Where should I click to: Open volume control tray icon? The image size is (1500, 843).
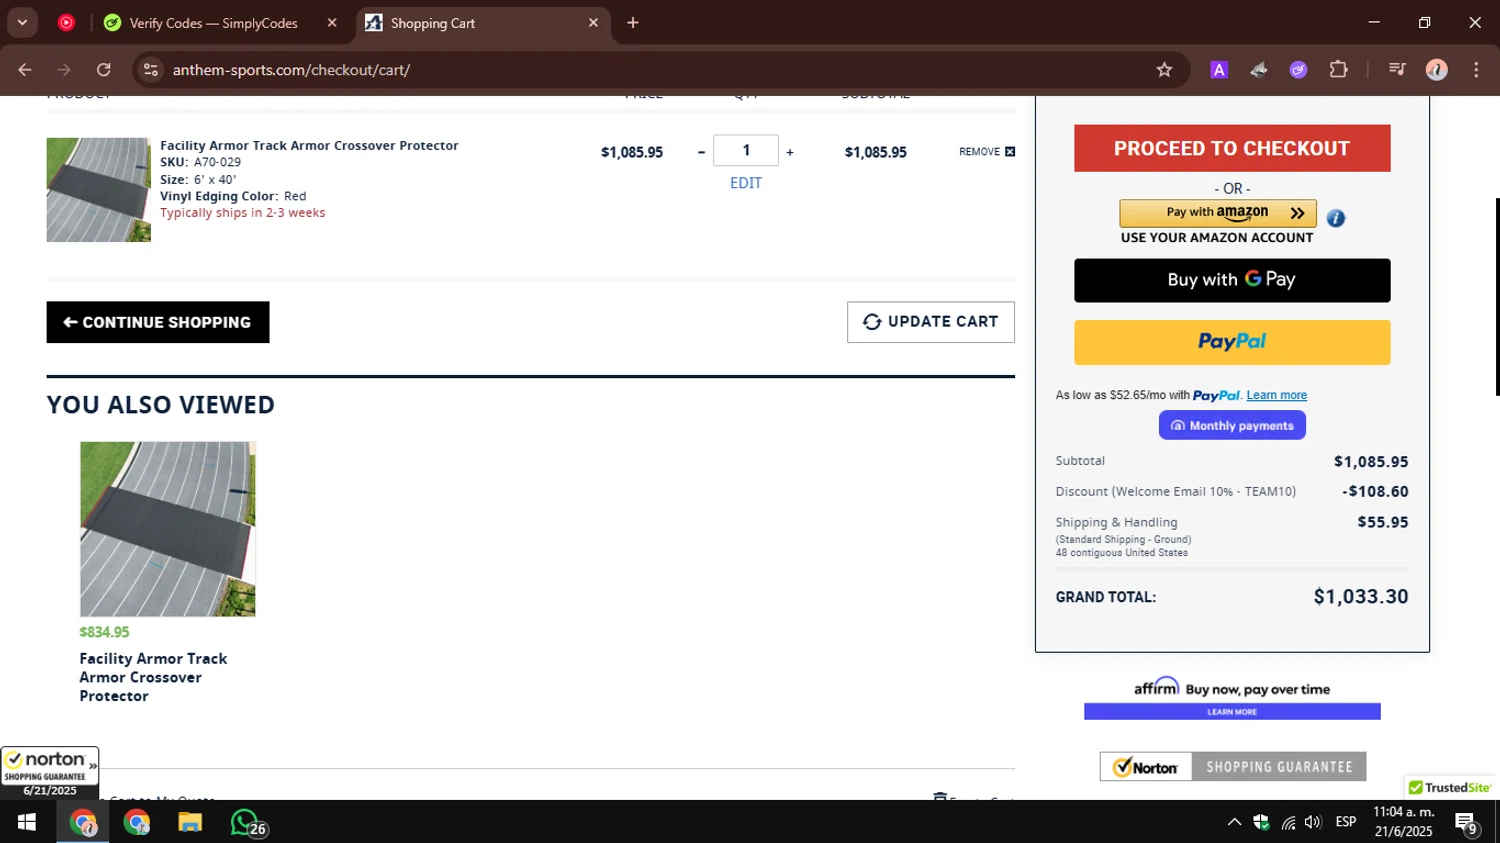(x=1313, y=822)
